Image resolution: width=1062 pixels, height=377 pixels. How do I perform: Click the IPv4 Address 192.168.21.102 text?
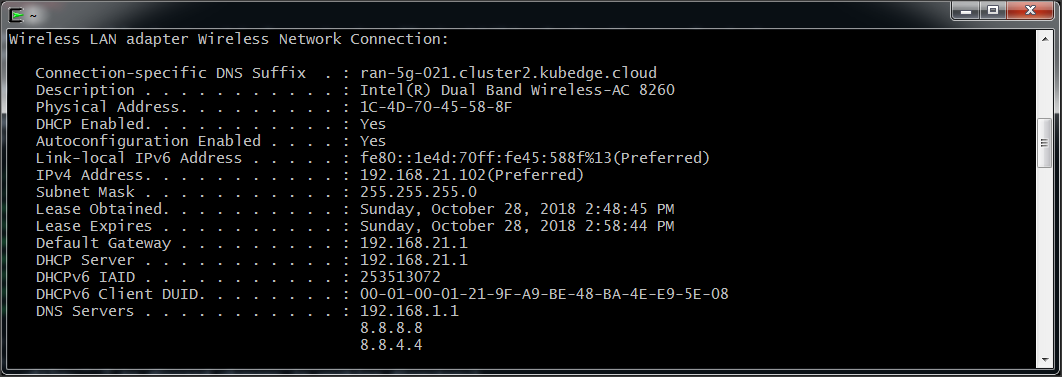tap(423, 175)
